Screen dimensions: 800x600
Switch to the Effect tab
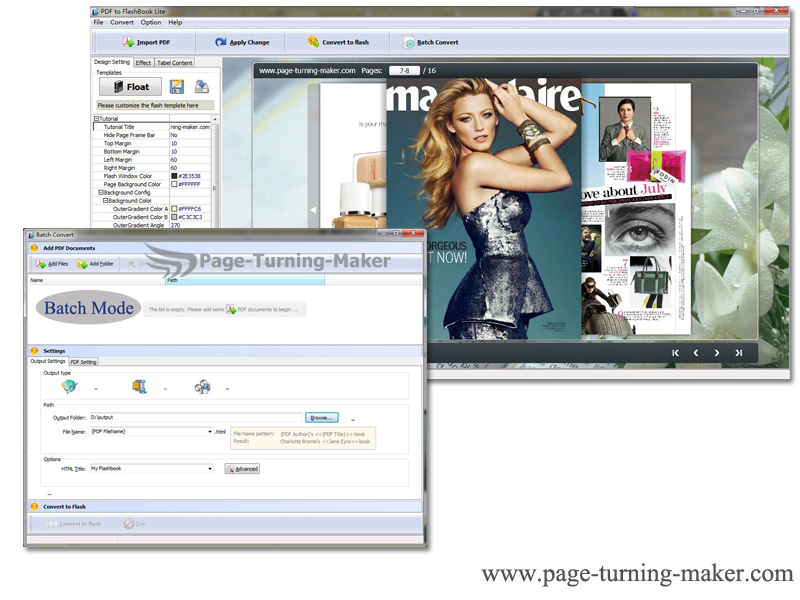[x=143, y=63]
